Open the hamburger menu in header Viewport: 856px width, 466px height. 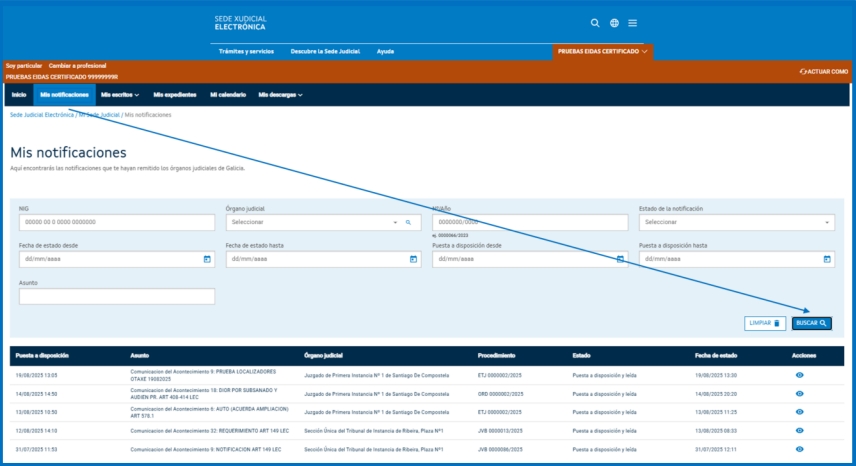633,23
